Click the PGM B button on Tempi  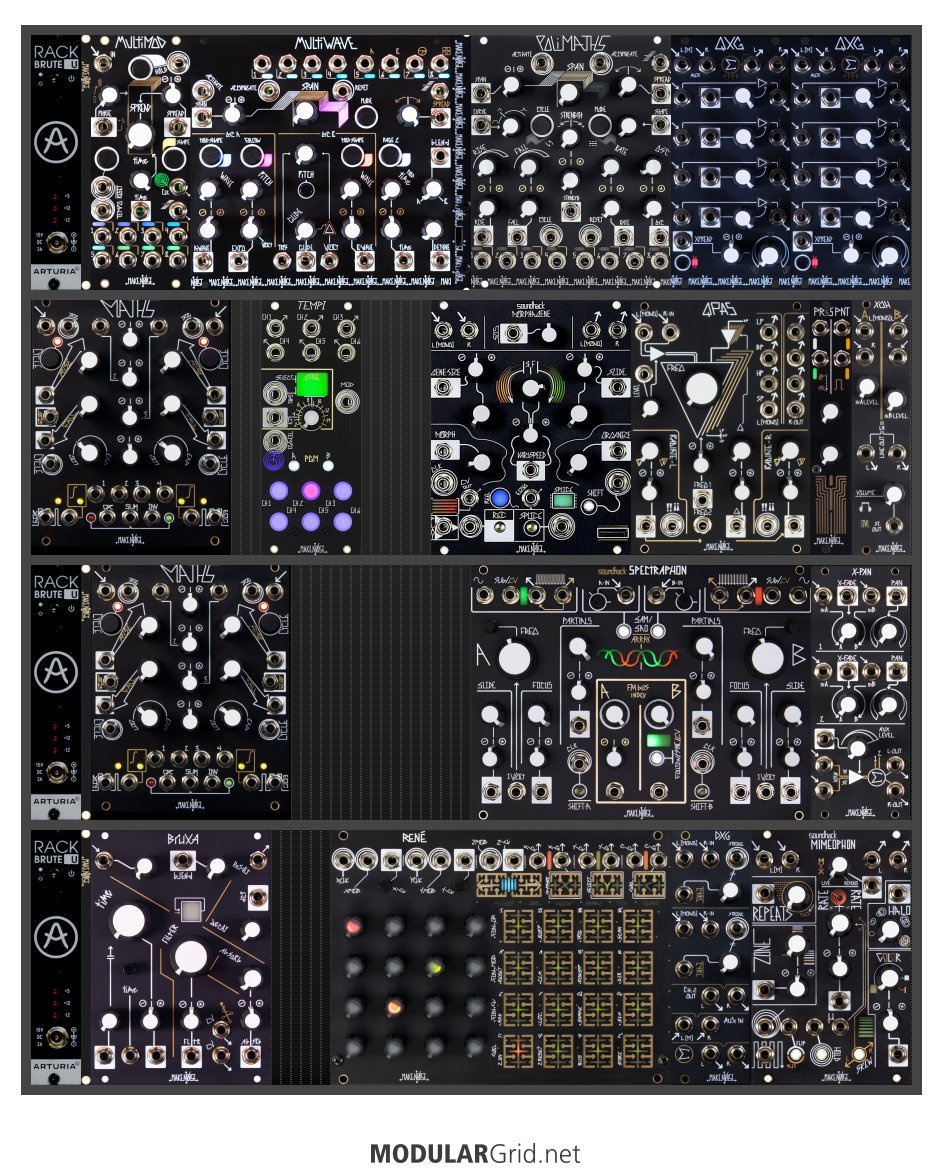click(x=327, y=466)
